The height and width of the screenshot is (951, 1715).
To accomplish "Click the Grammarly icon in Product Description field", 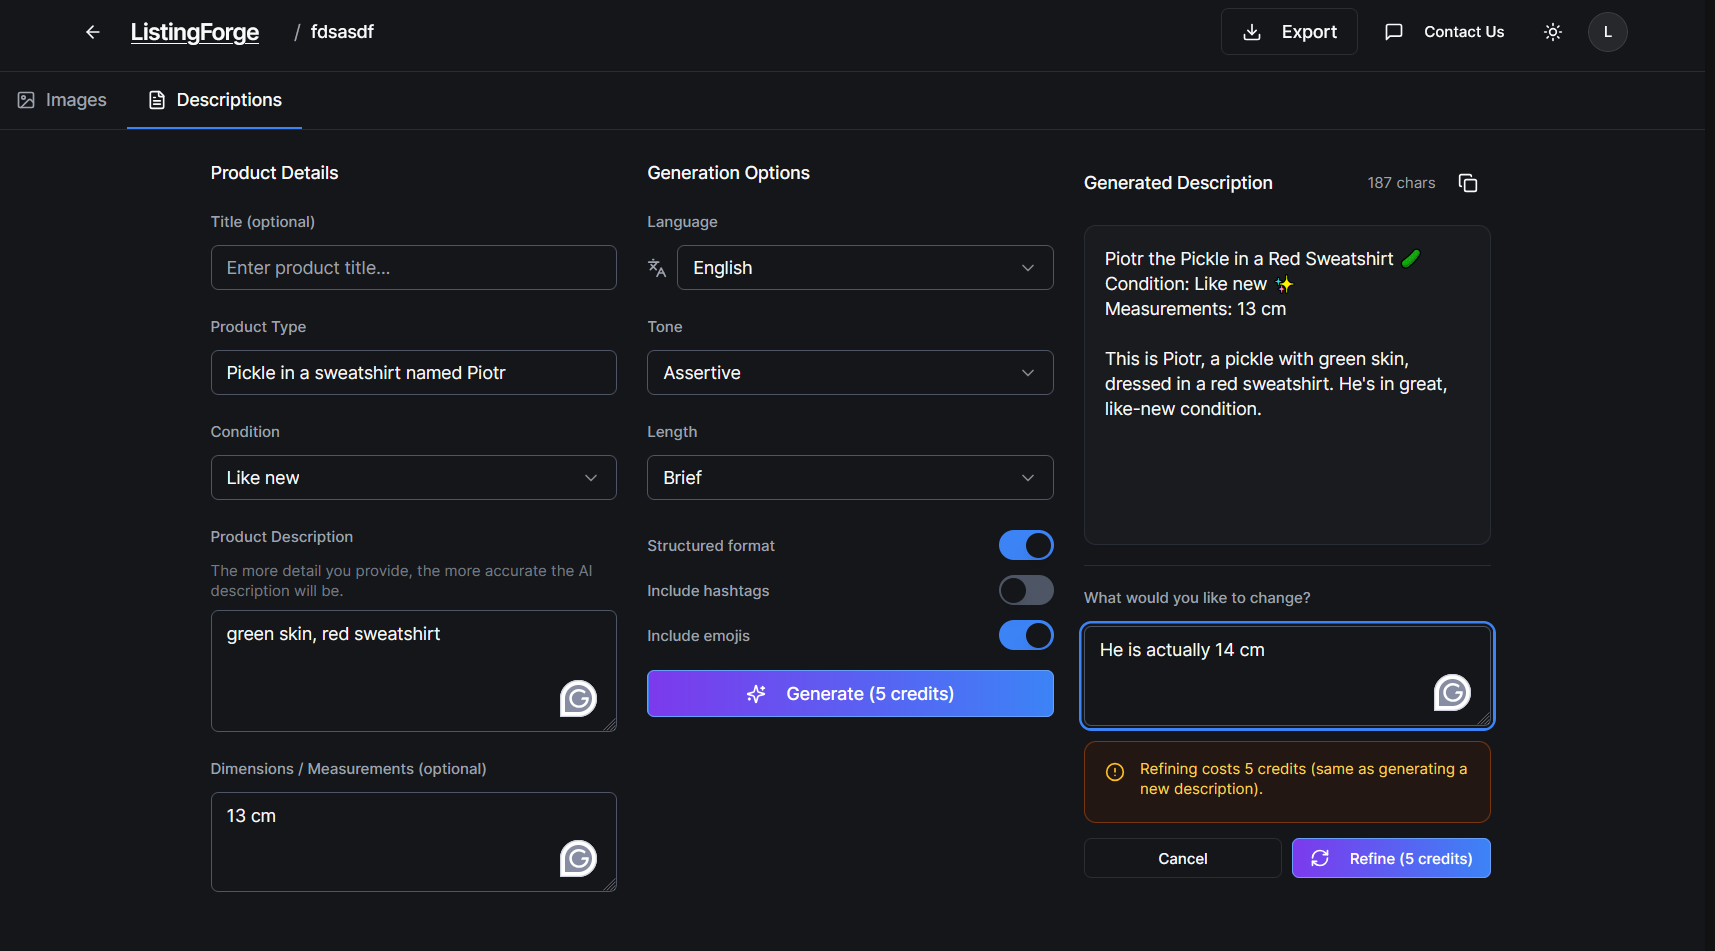I will pyautogui.click(x=578, y=699).
